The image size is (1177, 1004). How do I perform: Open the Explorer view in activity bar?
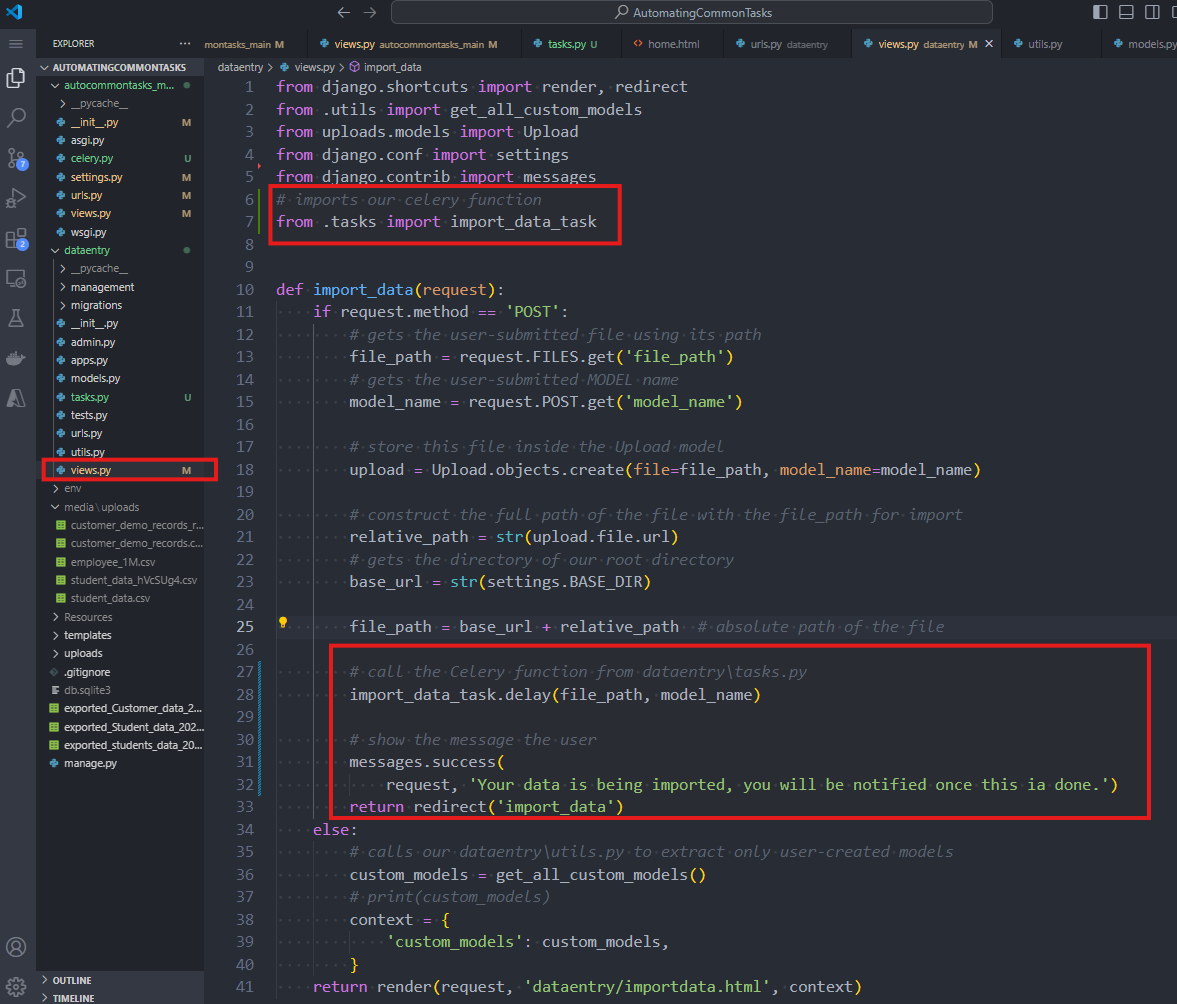(x=16, y=77)
